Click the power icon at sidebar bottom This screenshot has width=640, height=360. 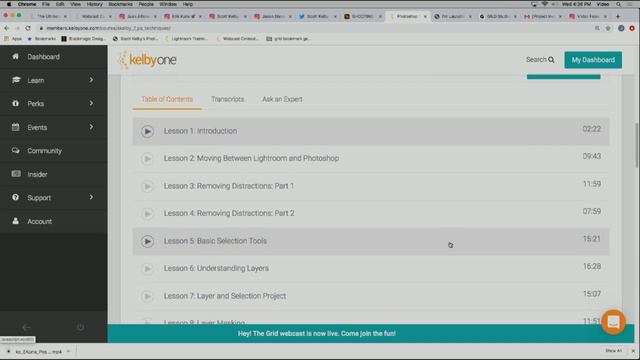80,327
